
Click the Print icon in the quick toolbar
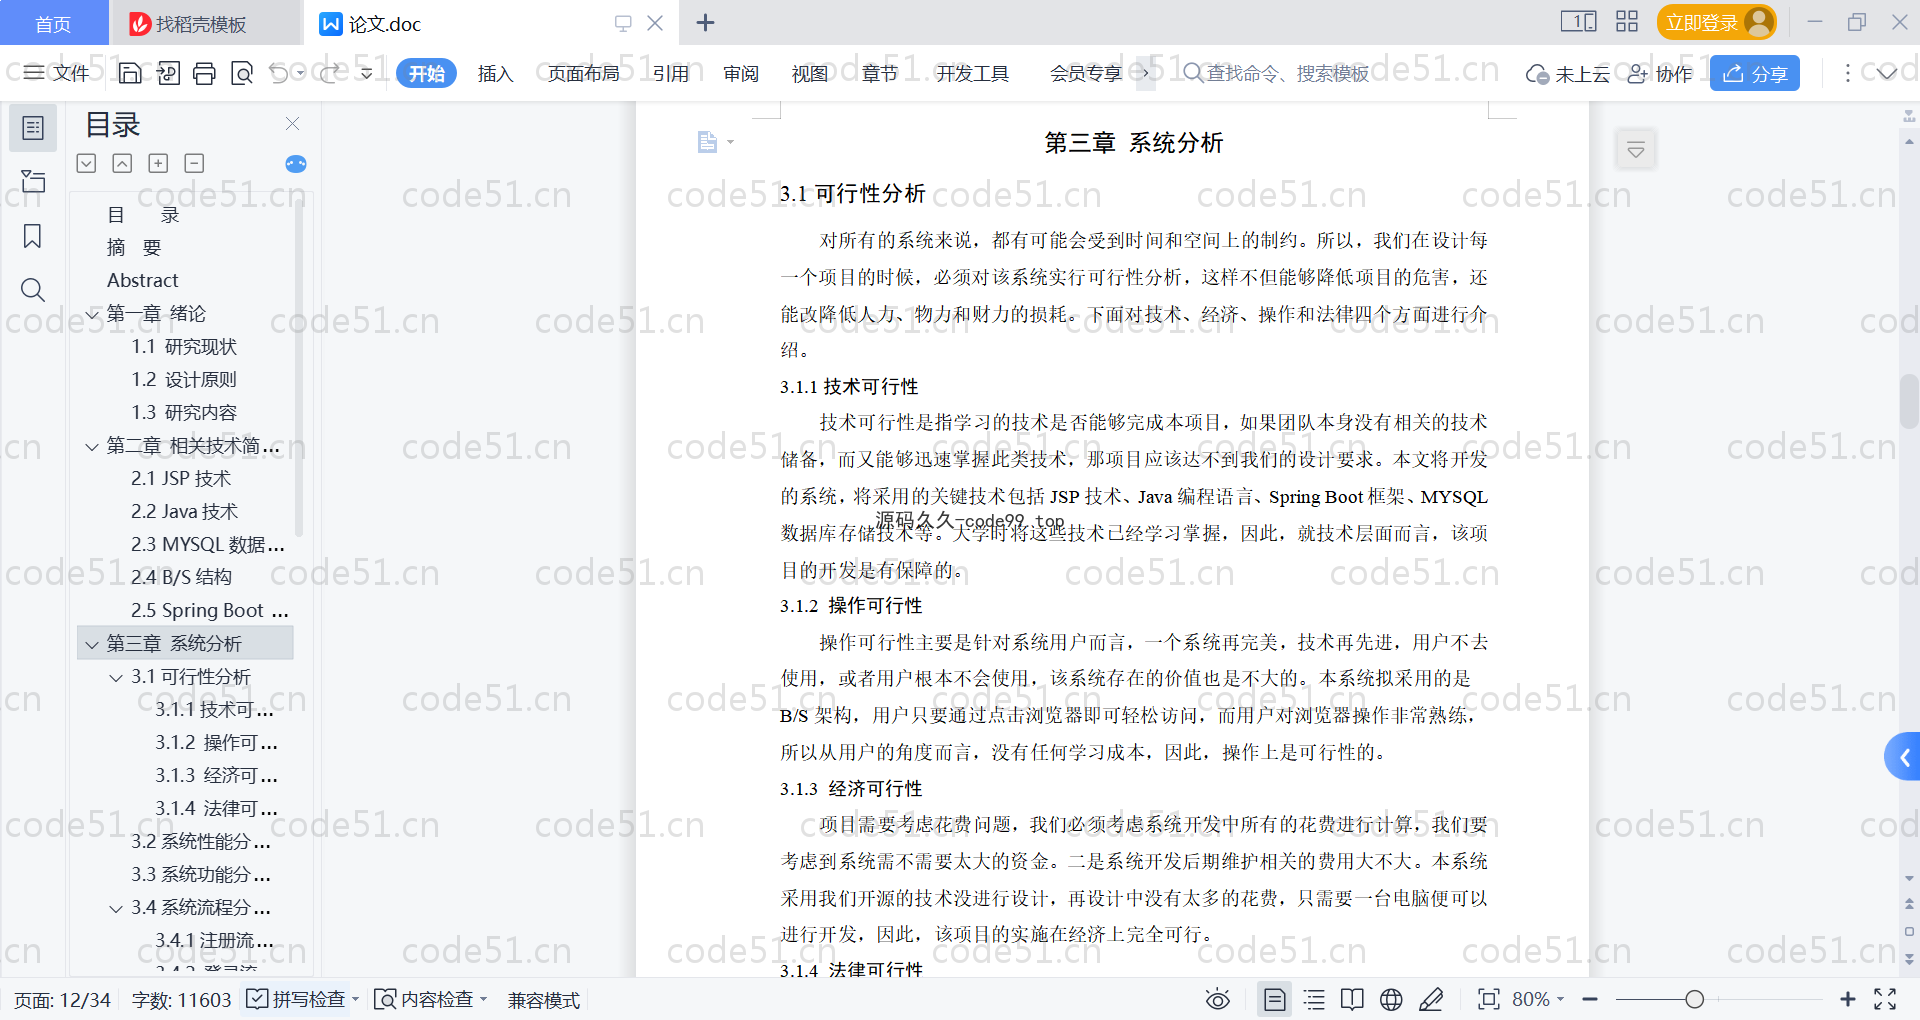coord(205,73)
